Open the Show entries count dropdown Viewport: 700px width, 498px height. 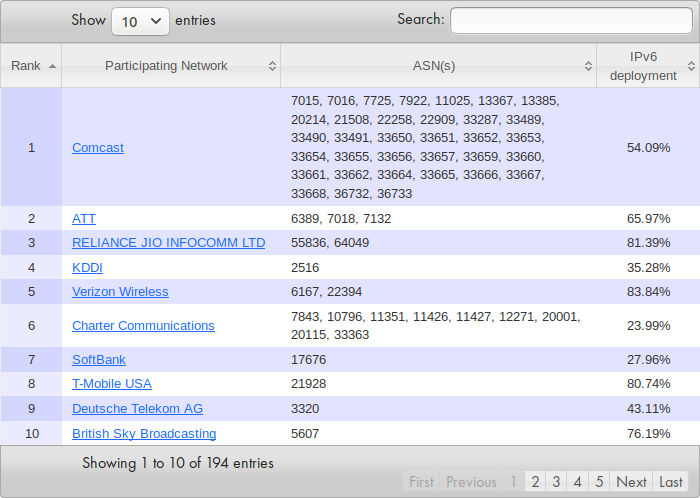pos(140,21)
